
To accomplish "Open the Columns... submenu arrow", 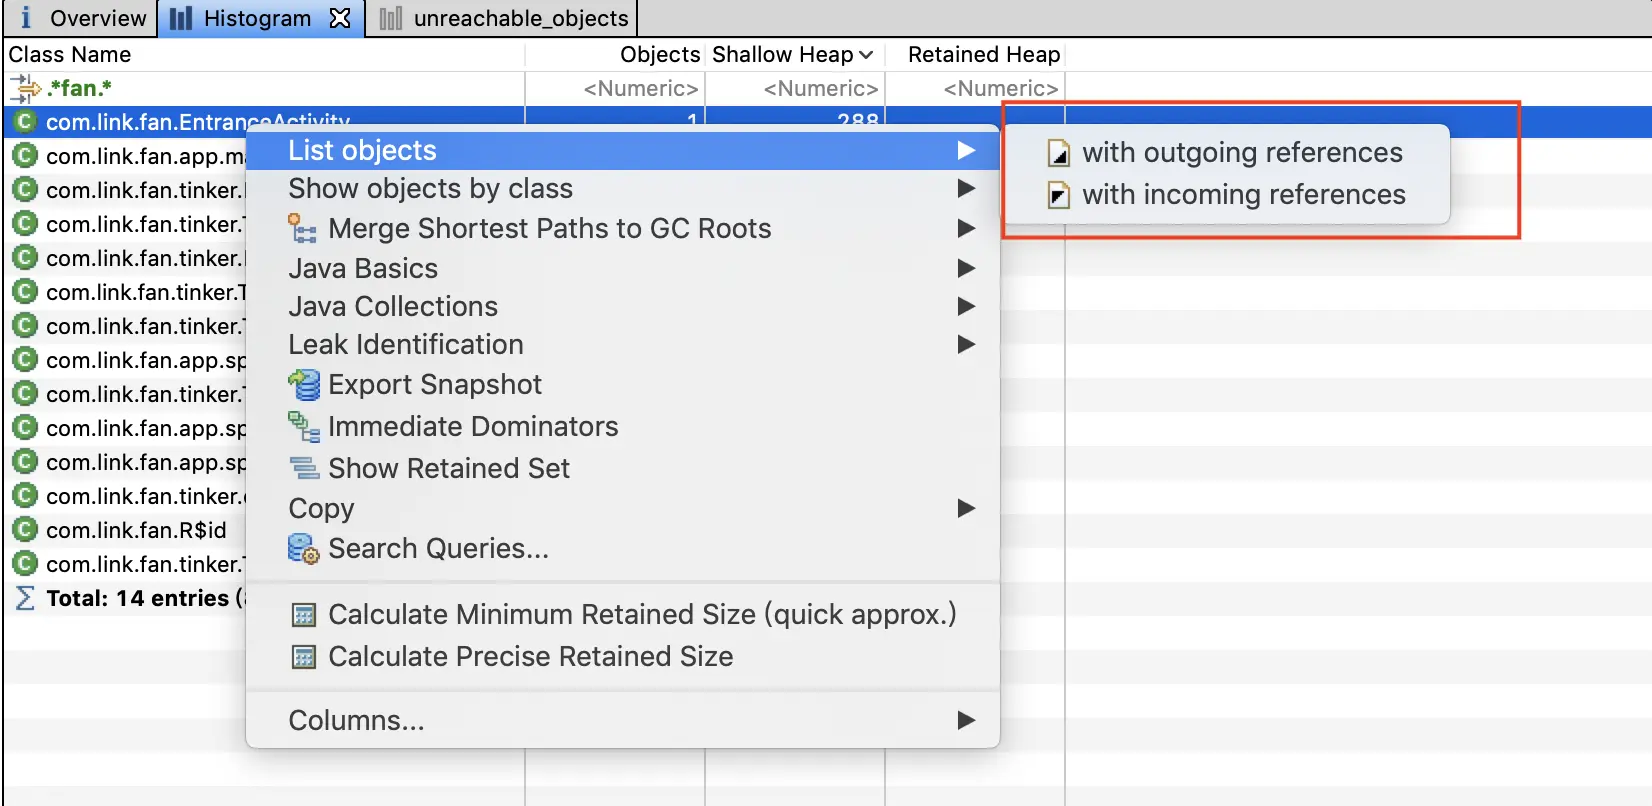I will pyautogui.click(x=965, y=720).
